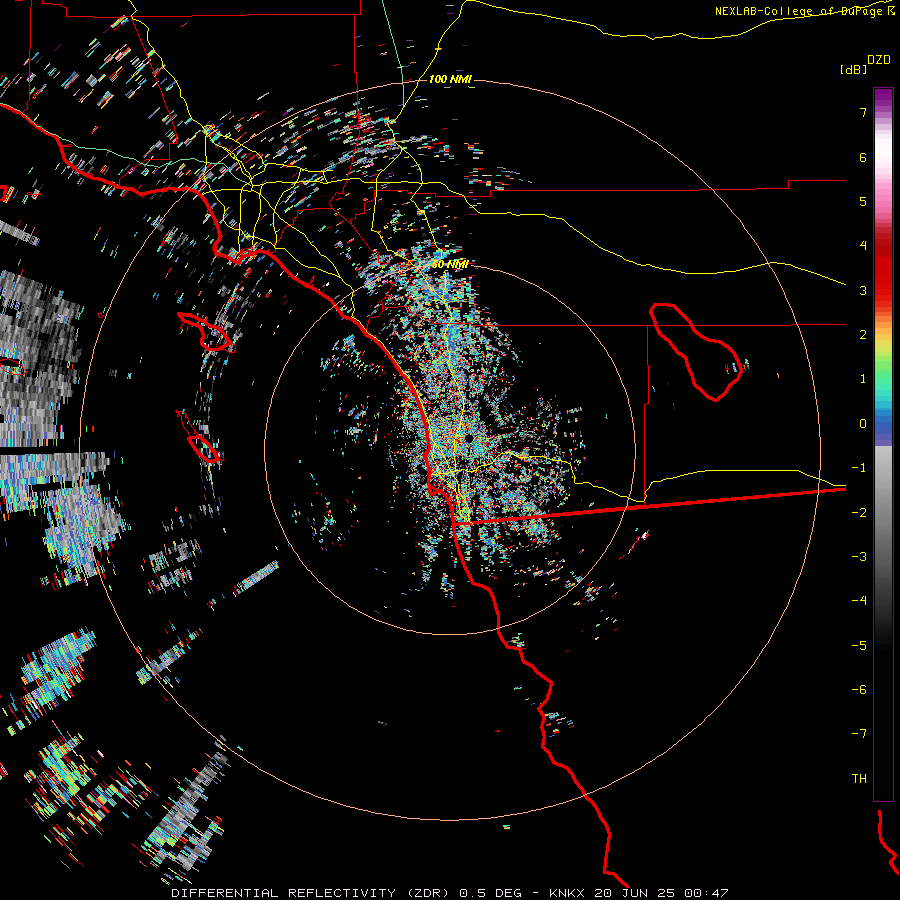Screen dimensions: 900x900
Task: Click the "KNKX" station identifier in the caption
Action: (567, 893)
